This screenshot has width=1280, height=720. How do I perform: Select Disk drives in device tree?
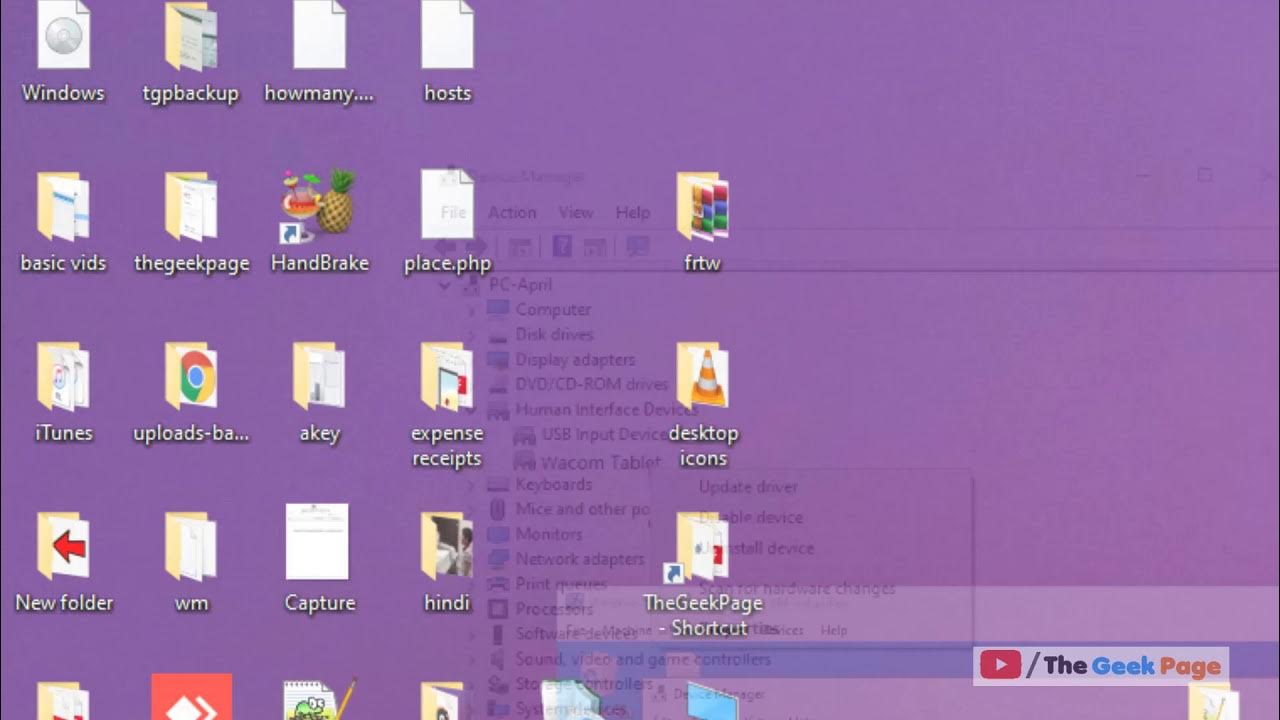pos(554,334)
